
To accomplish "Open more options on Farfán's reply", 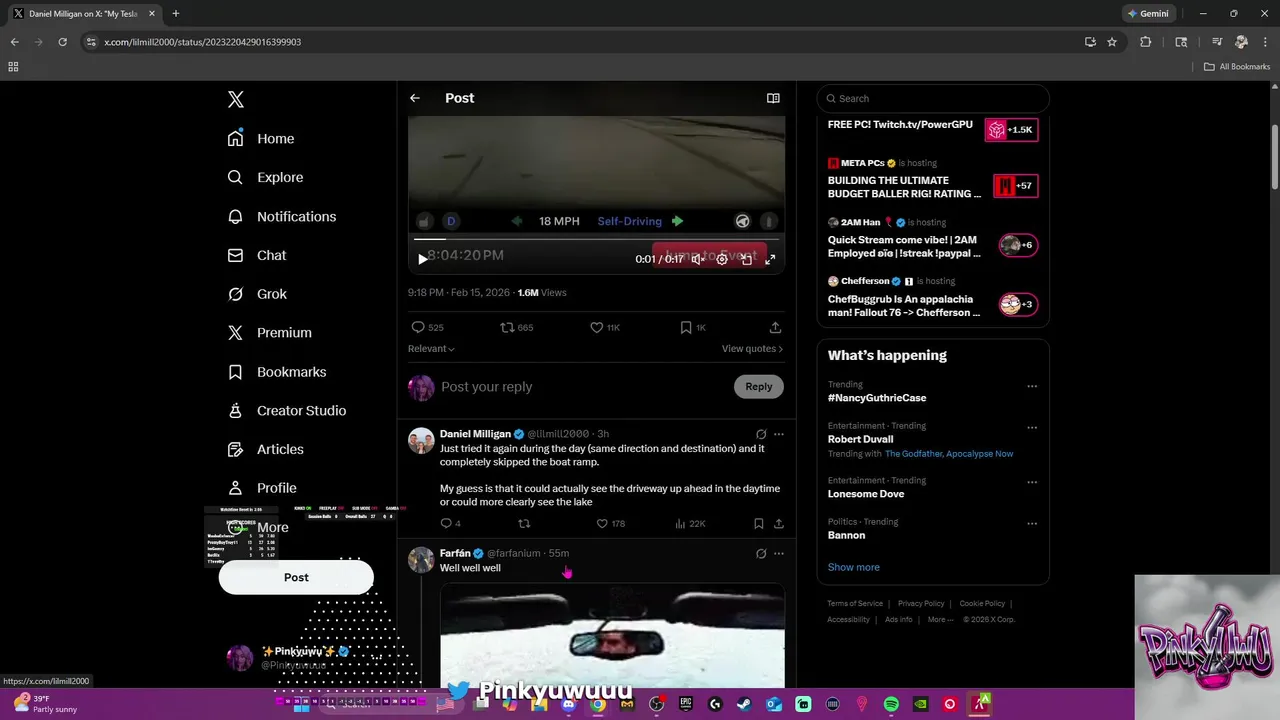I will (779, 553).
